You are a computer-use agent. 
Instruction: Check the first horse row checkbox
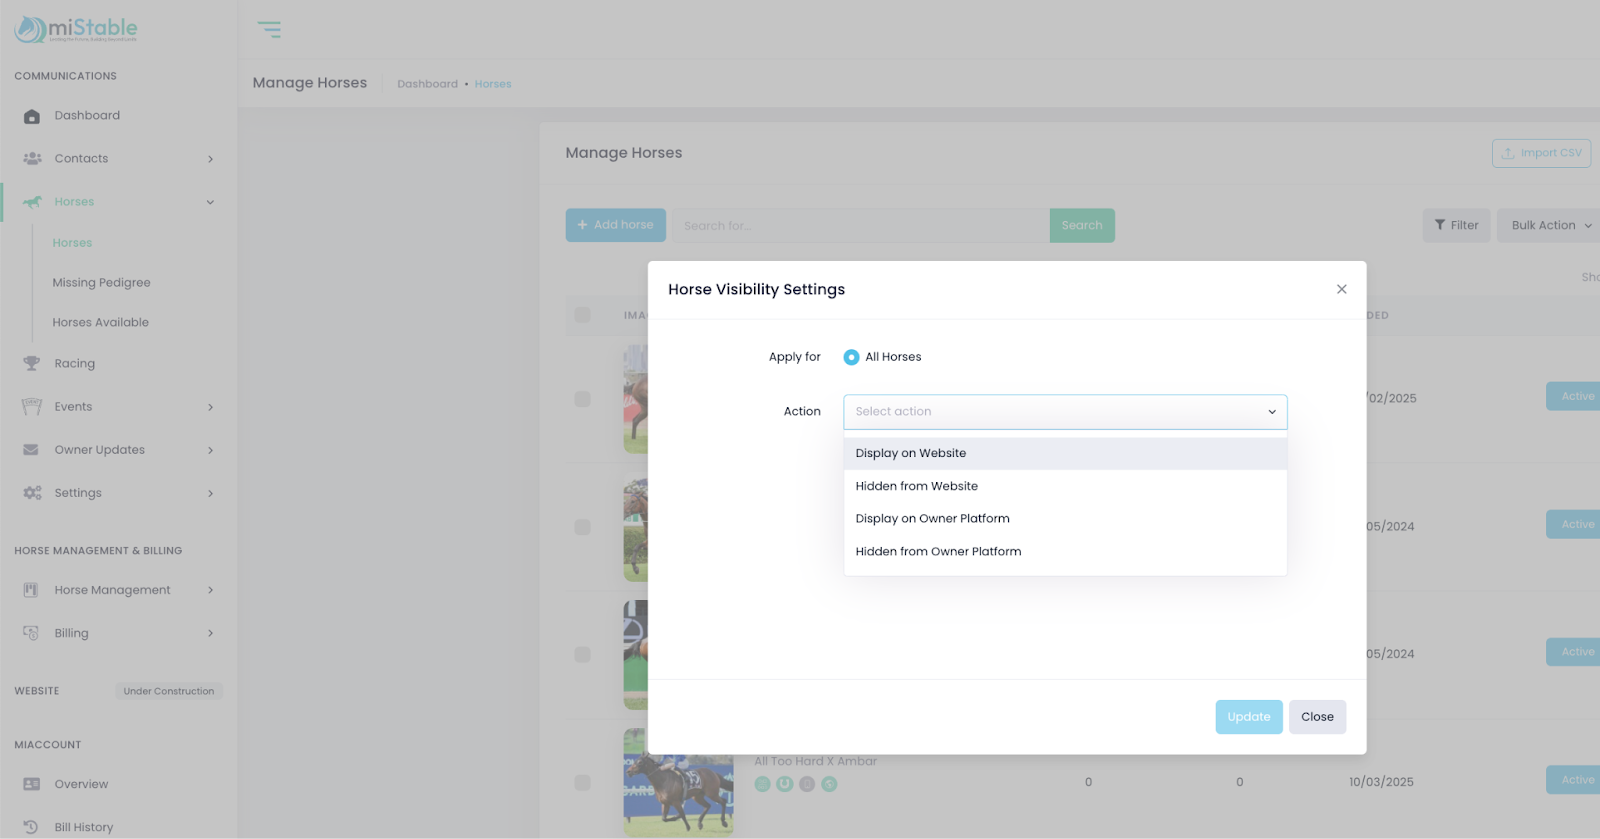(x=582, y=399)
